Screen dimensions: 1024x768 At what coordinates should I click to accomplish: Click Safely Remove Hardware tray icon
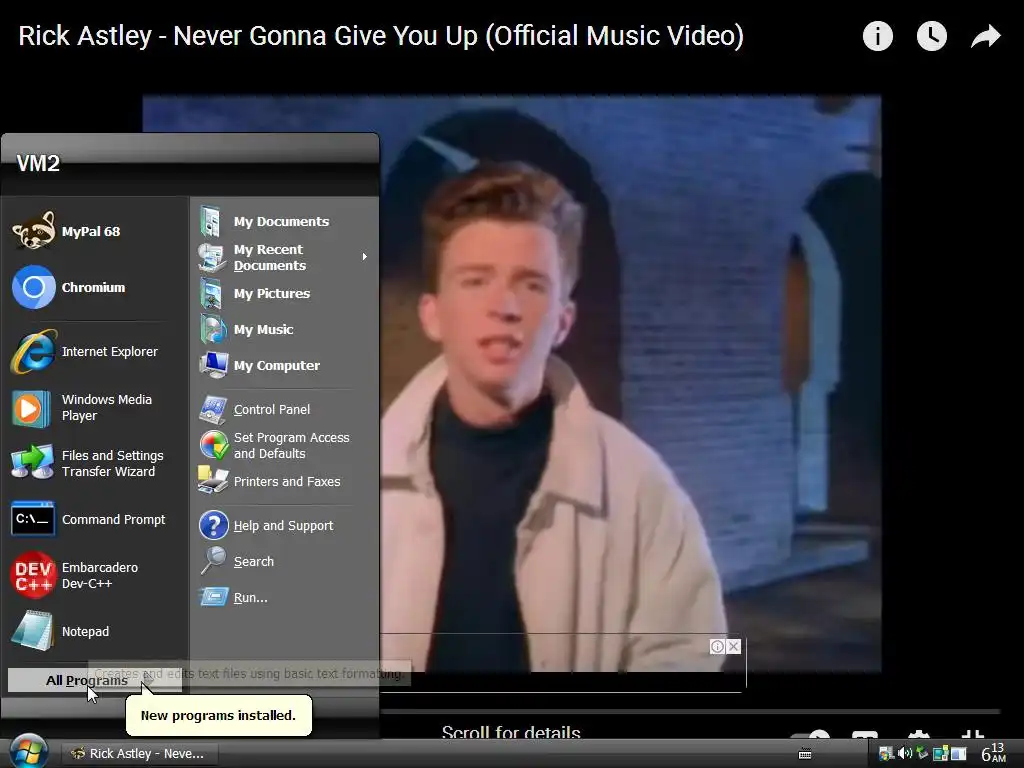tap(922, 754)
